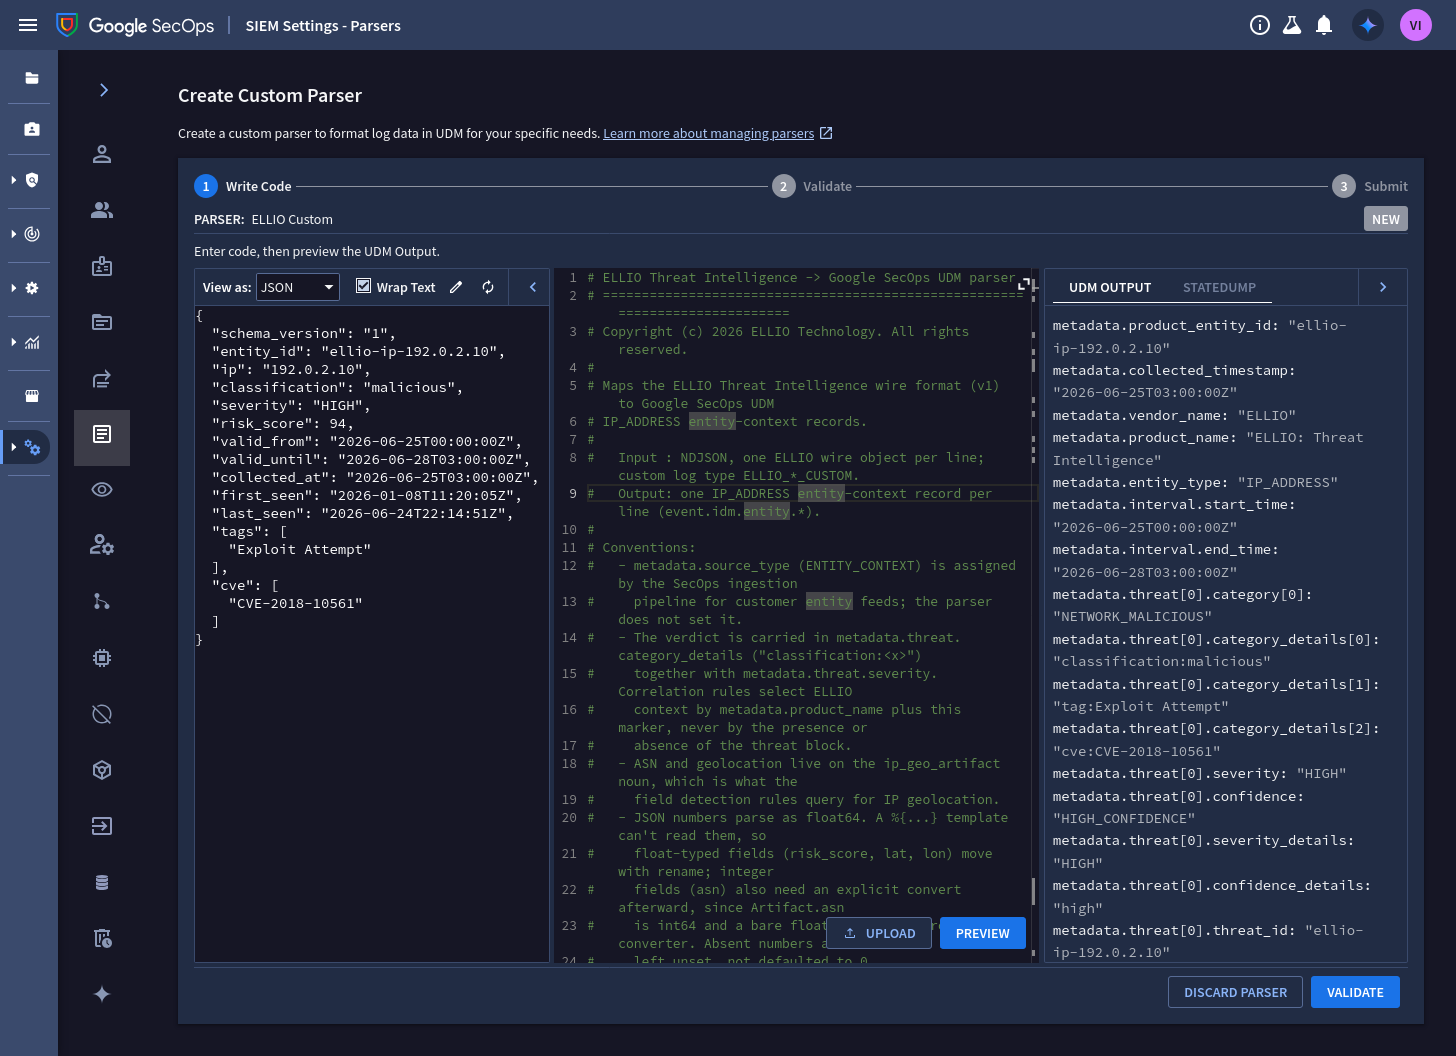Click code line 11 '# Conventions:'
Screen dimensions: 1456x1056
tap(641, 548)
